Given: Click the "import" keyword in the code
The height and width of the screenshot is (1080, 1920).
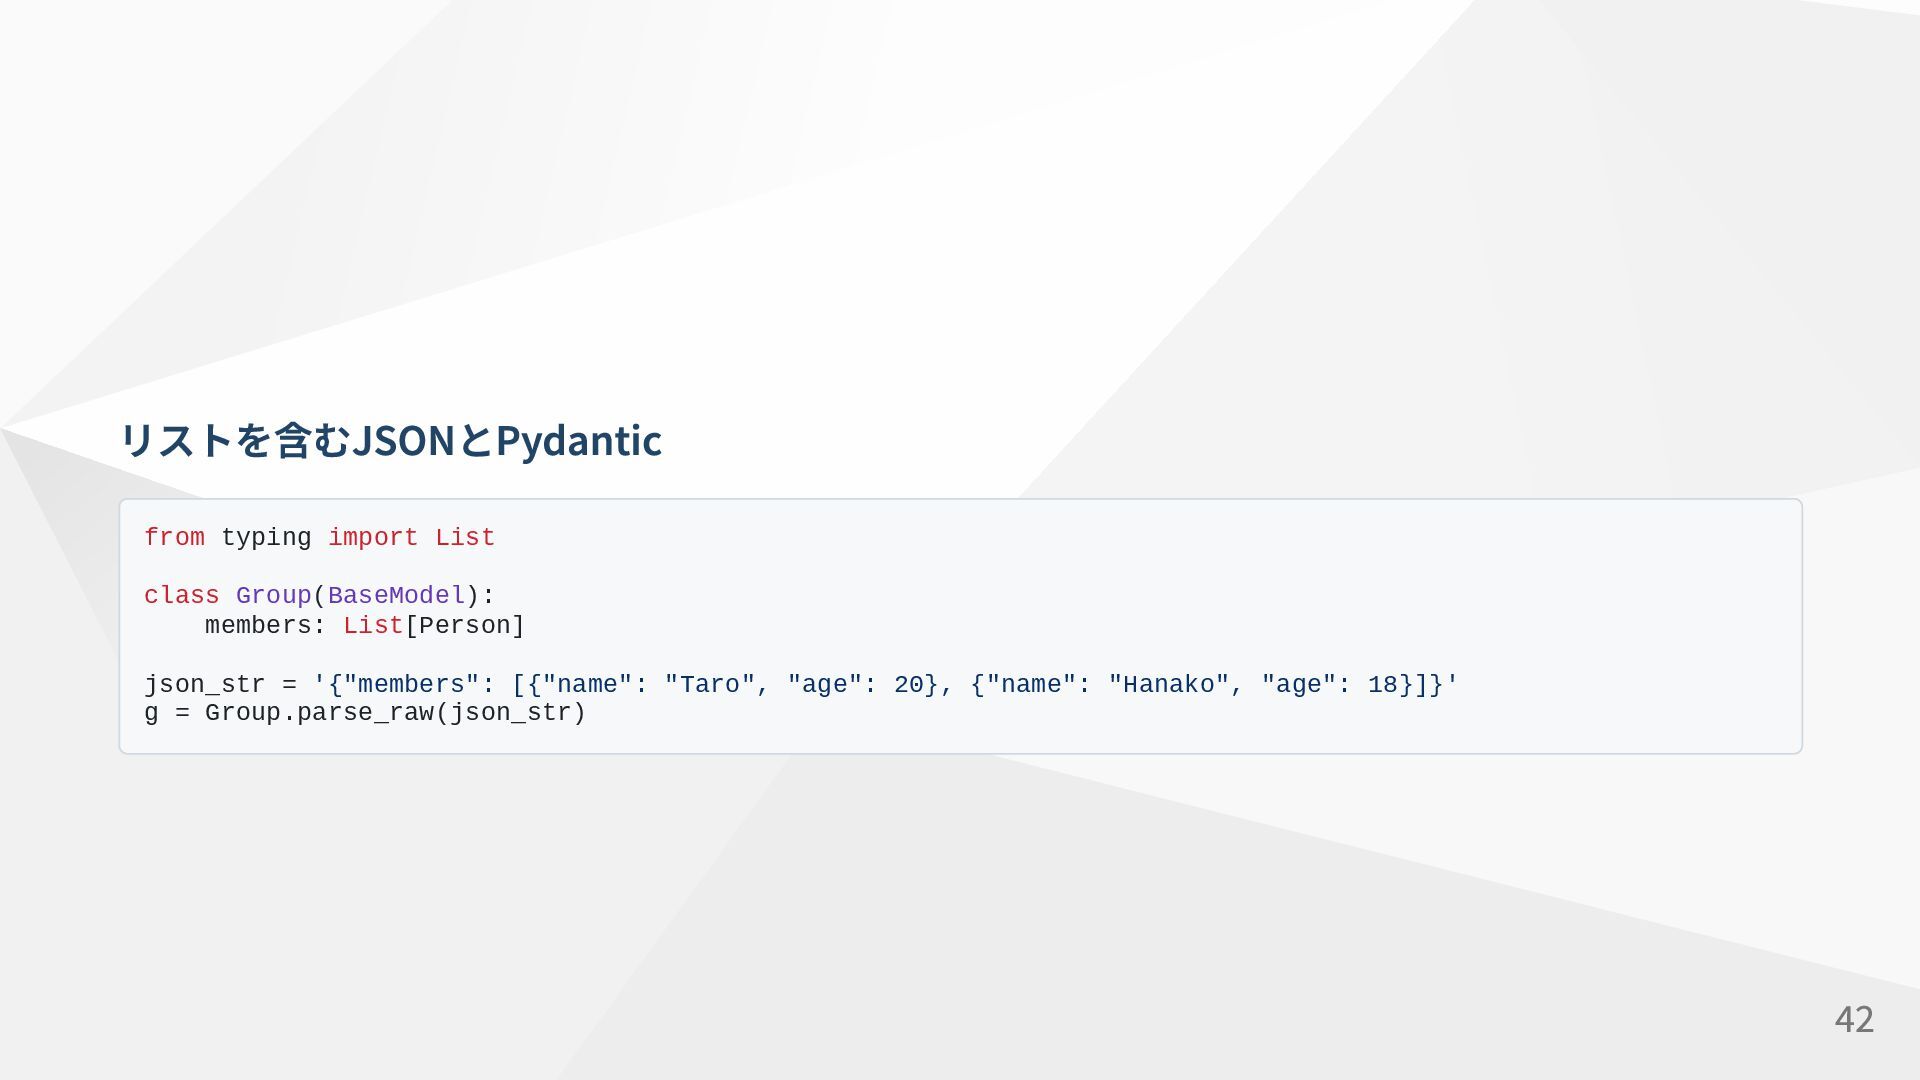Looking at the screenshot, I should tap(373, 538).
